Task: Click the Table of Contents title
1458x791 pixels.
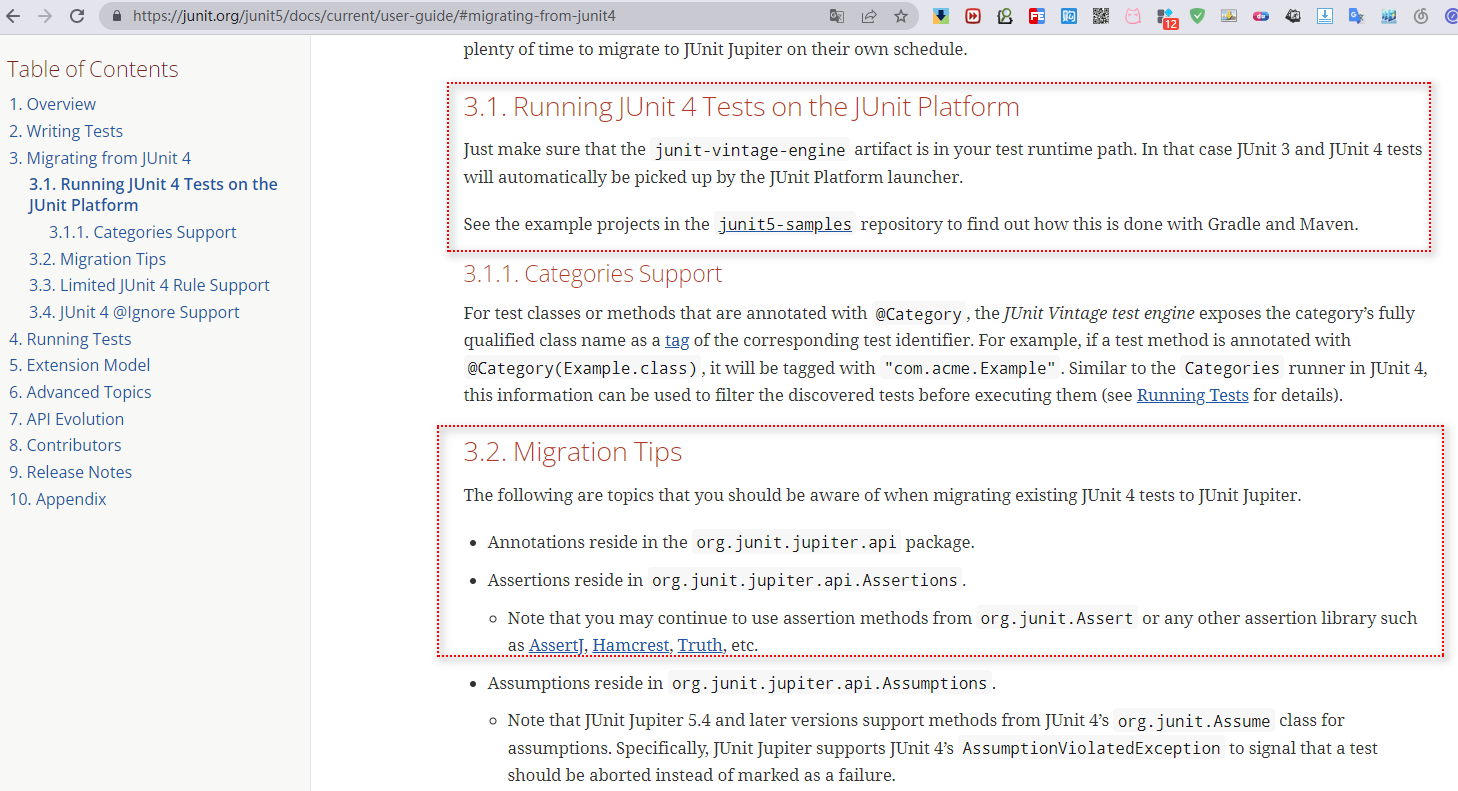Action: pos(93,69)
